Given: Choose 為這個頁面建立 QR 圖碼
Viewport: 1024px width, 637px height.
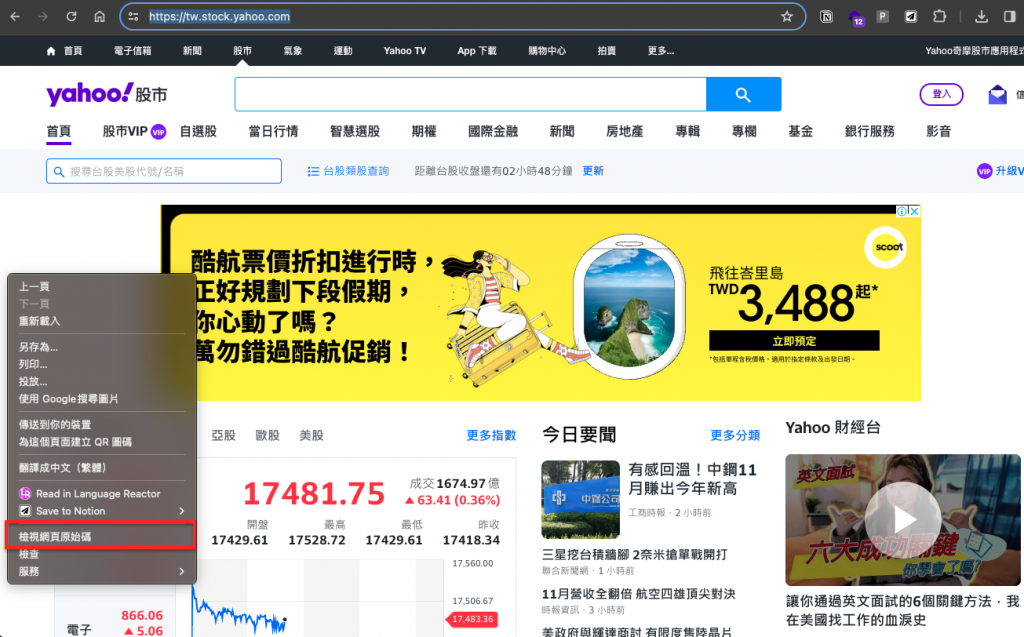Looking at the screenshot, I should click(101, 442).
